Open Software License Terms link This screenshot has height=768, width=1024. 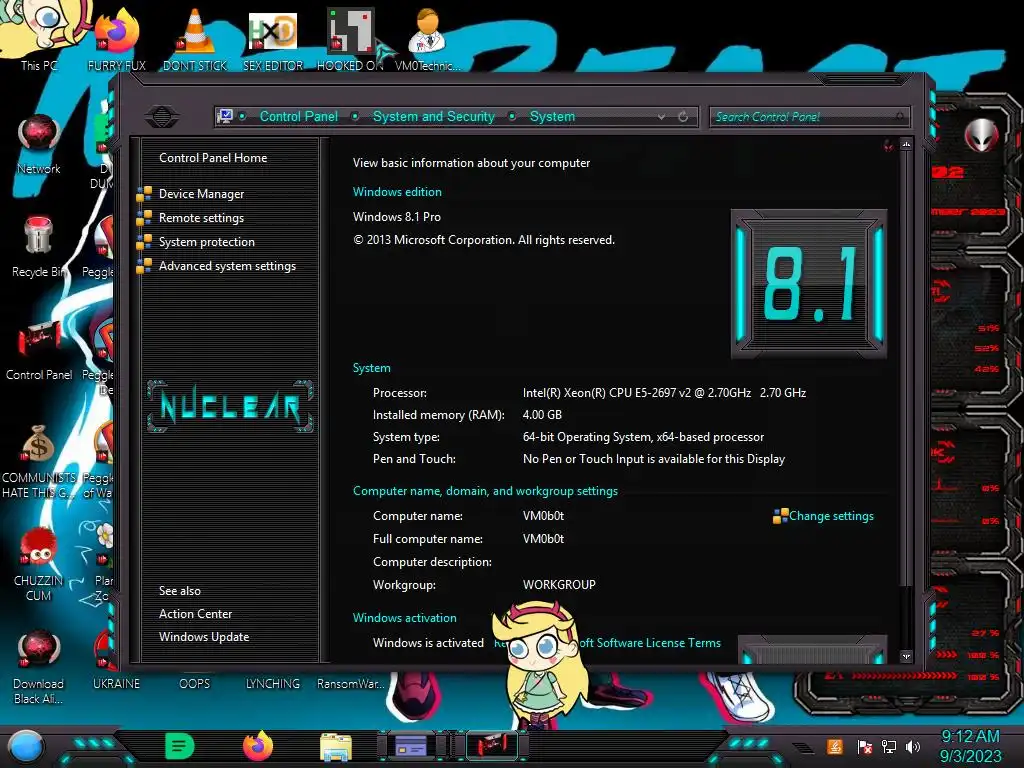(x=651, y=643)
